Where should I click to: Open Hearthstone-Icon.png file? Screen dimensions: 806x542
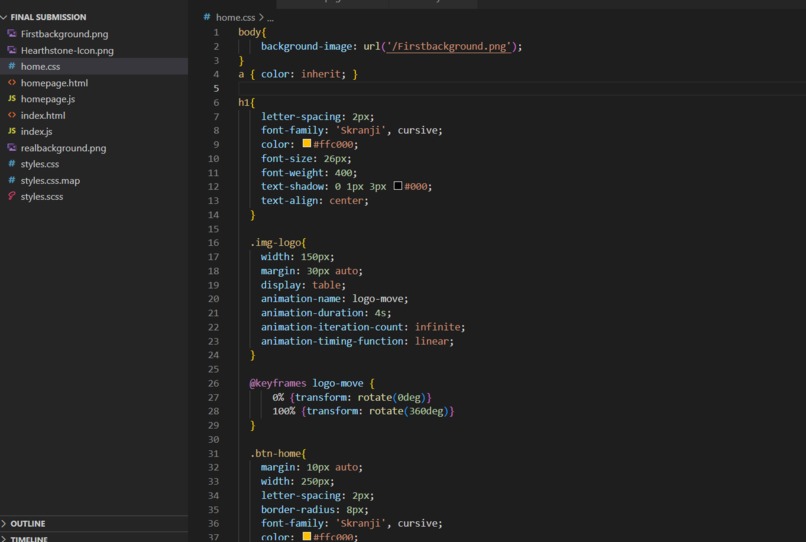pyautogui.click(x=67, y=50)
